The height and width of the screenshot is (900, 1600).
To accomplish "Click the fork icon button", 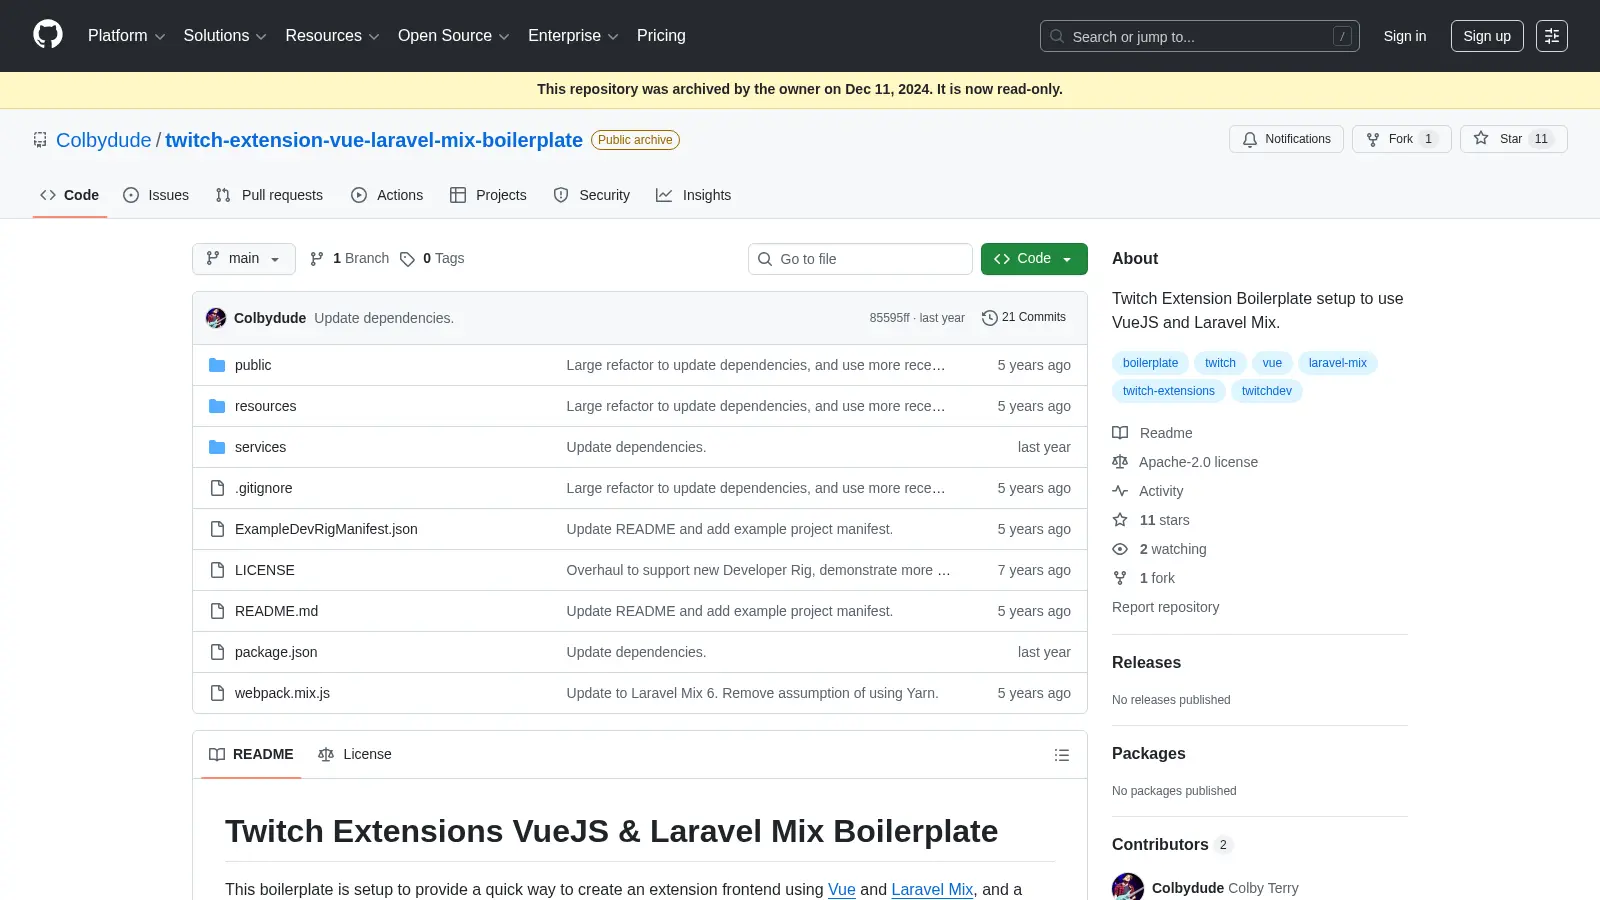I will [1373, 139].
